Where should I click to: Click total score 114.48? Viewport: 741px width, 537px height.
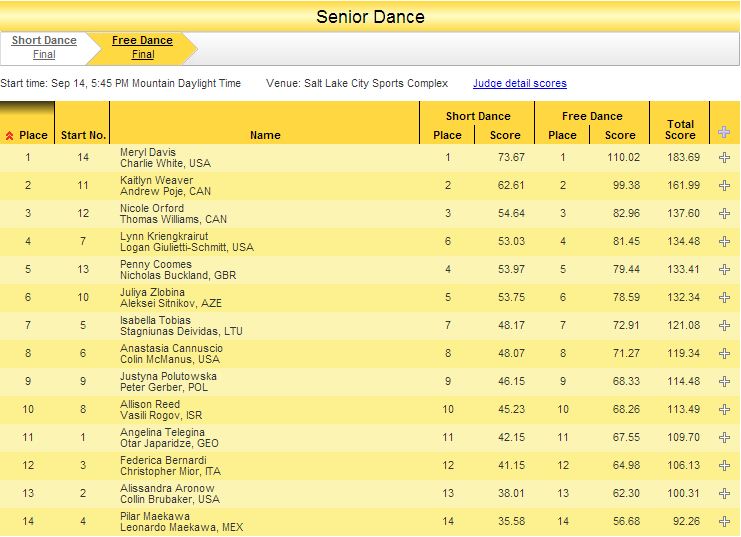click(x=683, y=381)
